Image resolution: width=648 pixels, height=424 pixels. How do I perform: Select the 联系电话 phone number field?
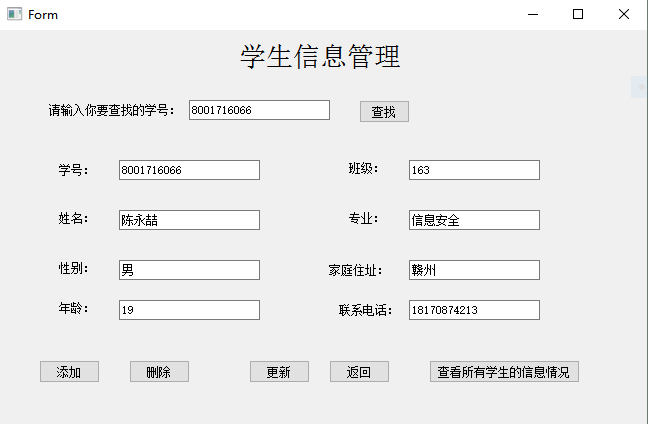pos(474,310)
